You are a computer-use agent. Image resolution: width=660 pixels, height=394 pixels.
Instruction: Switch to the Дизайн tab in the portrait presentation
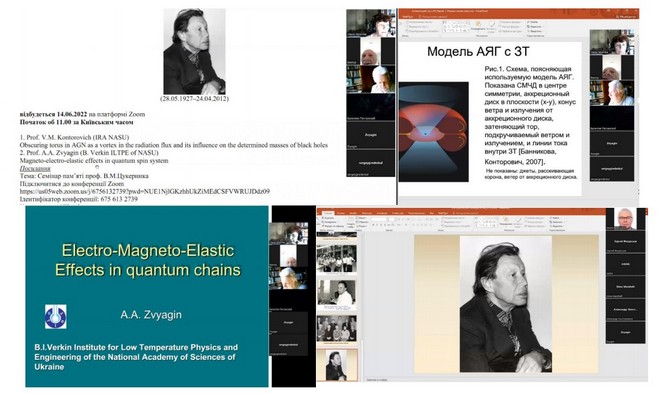pyautogui.click(x=353, y=213)
